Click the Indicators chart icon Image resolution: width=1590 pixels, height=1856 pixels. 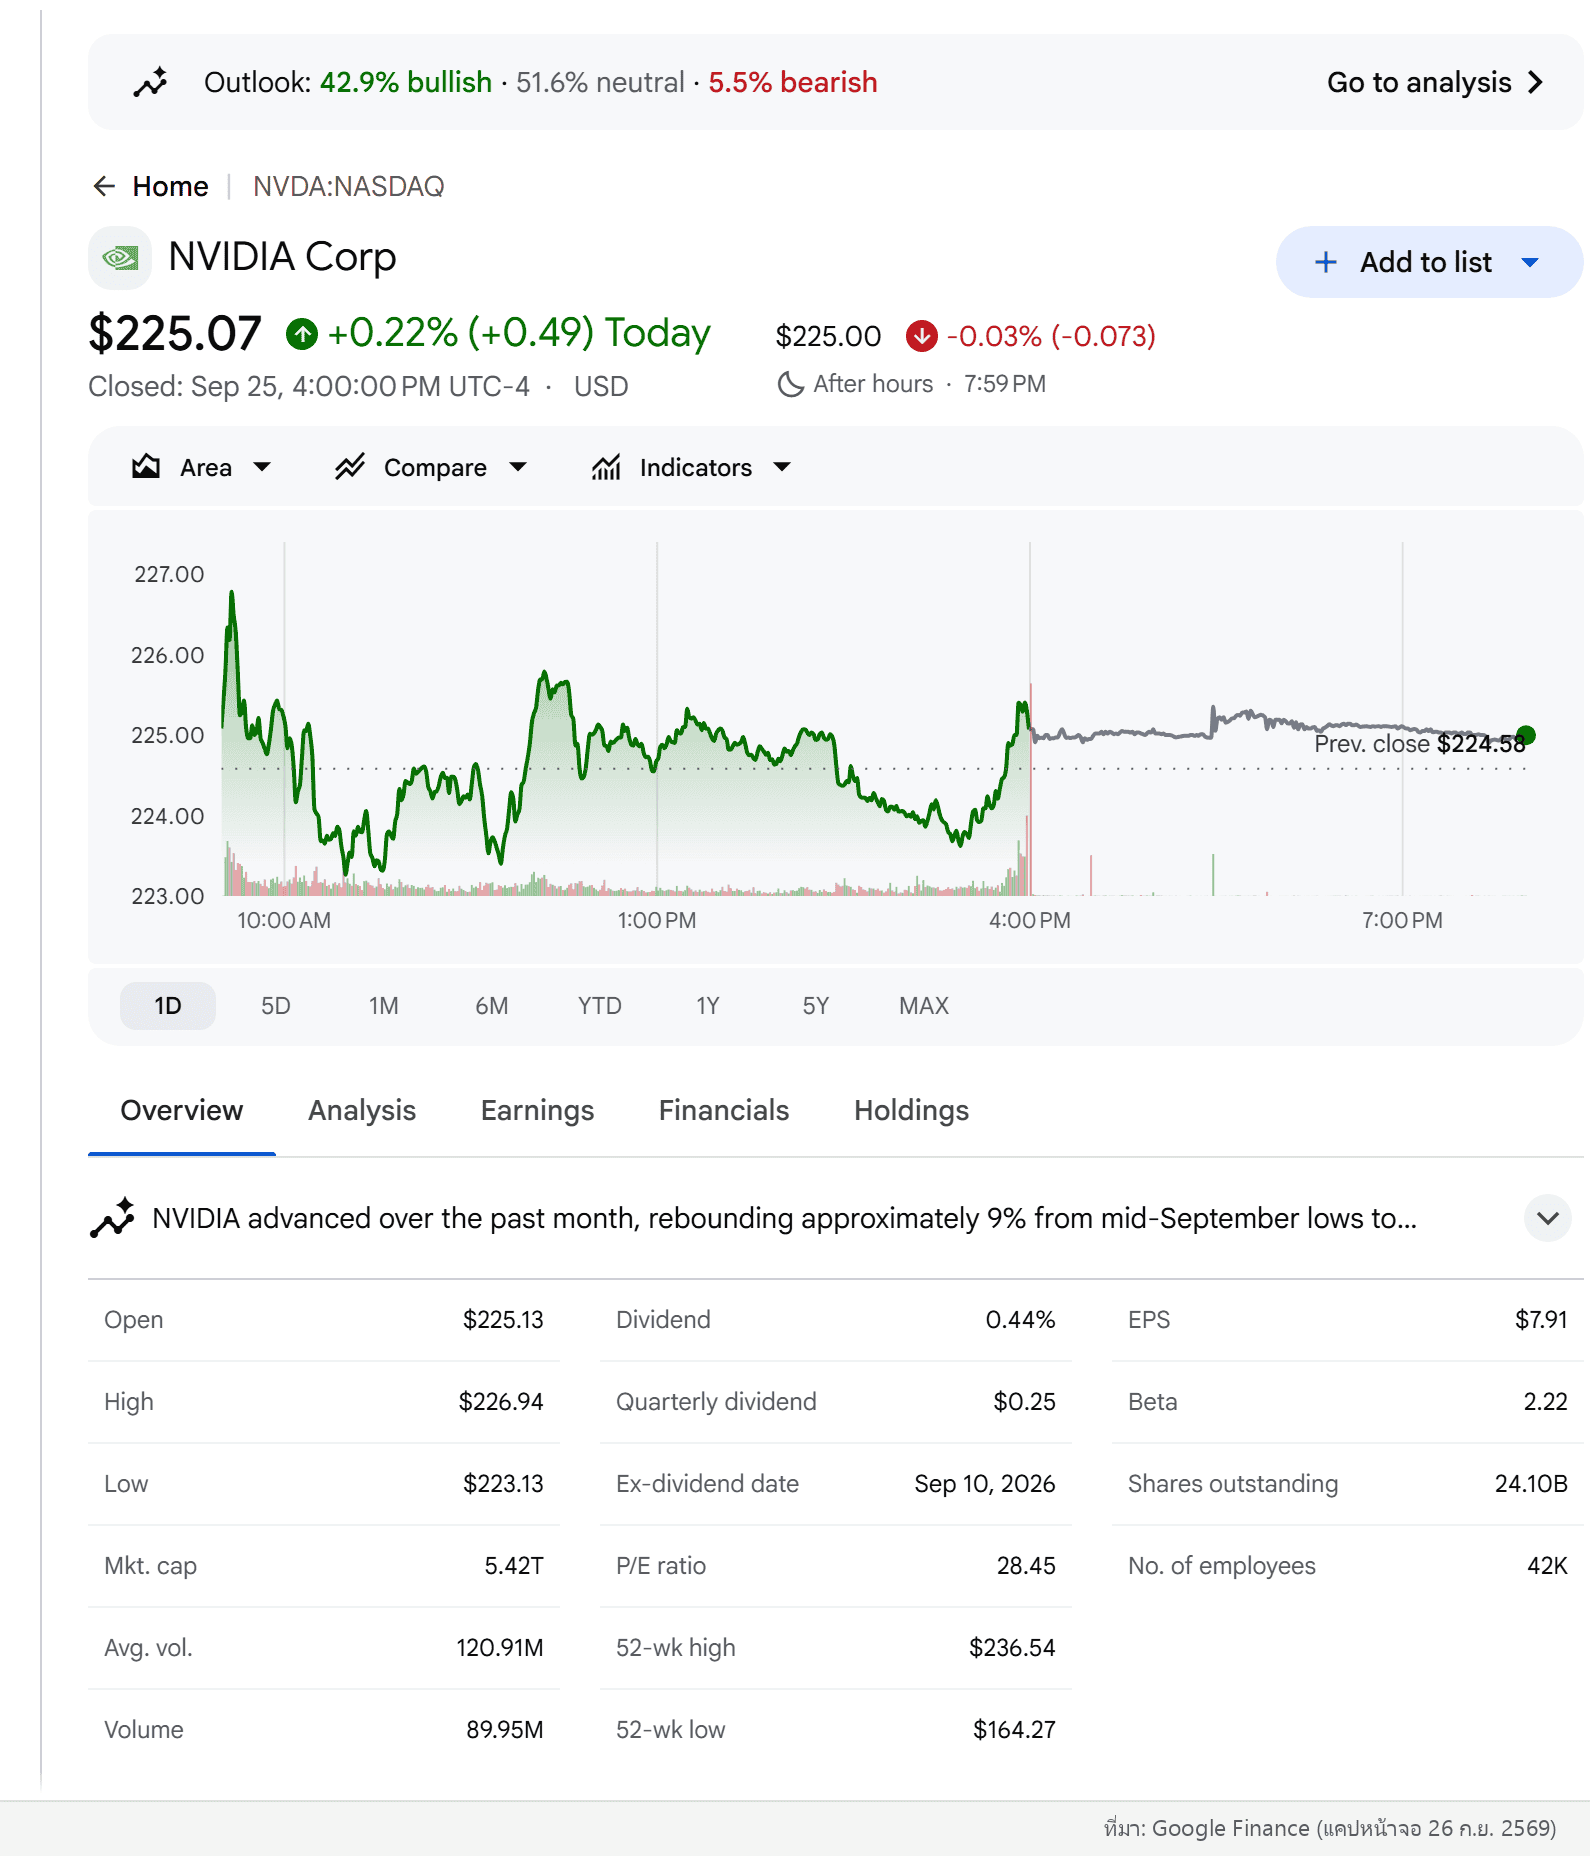coord(606,467)
